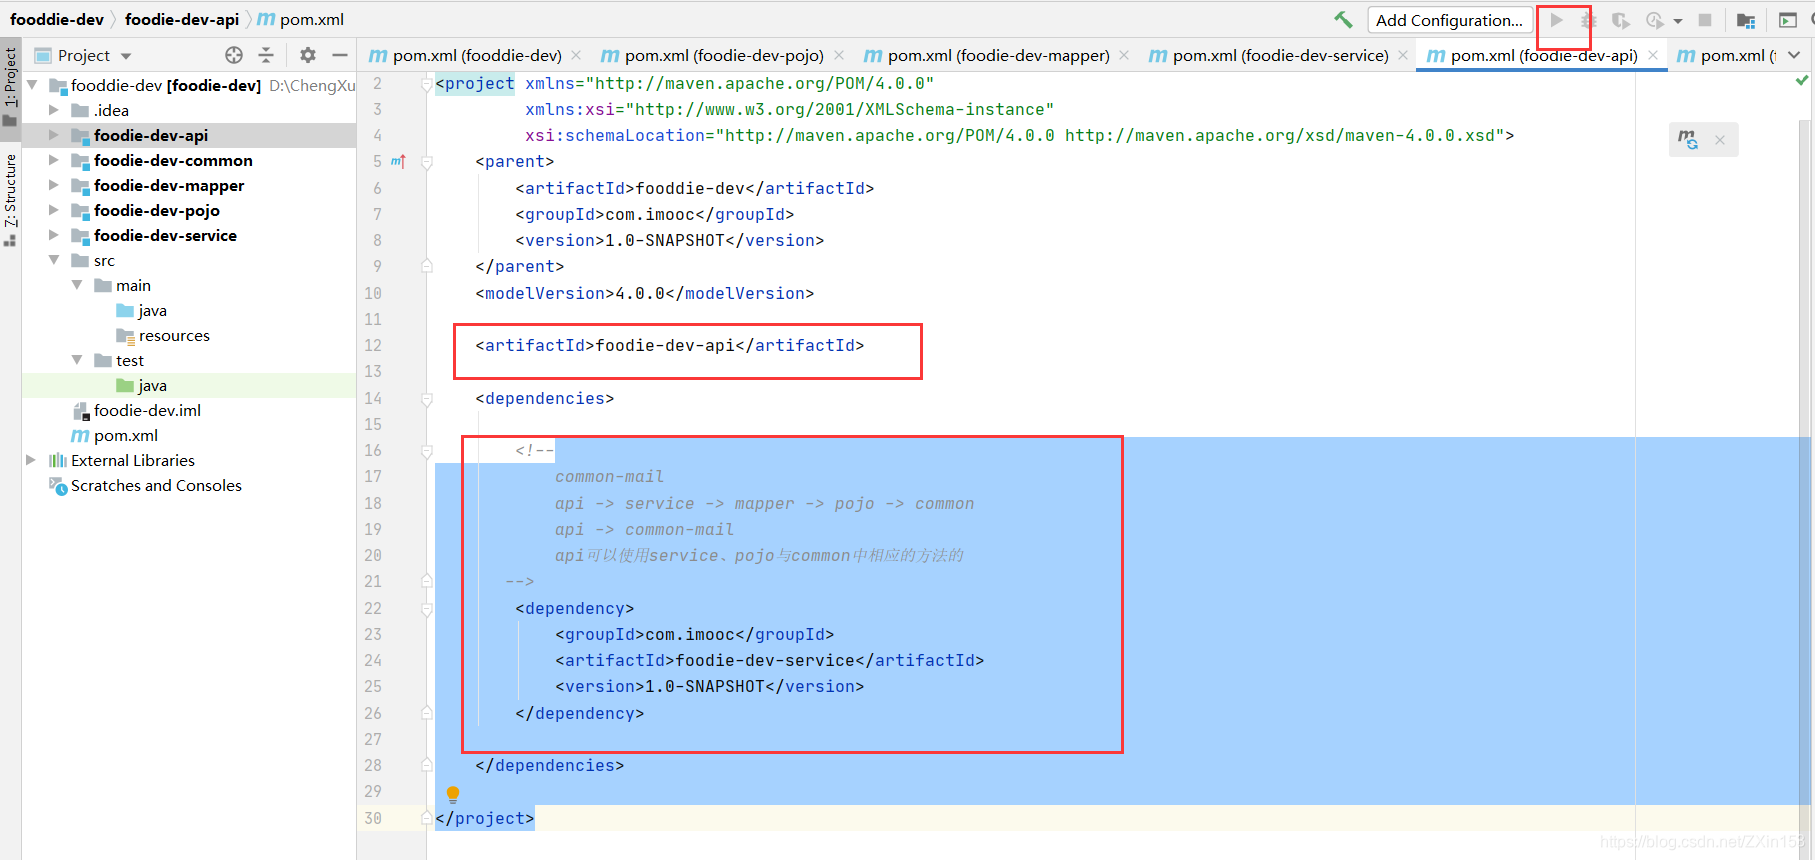
Task: Click the Stop square icon
Action: (1705, 20)
